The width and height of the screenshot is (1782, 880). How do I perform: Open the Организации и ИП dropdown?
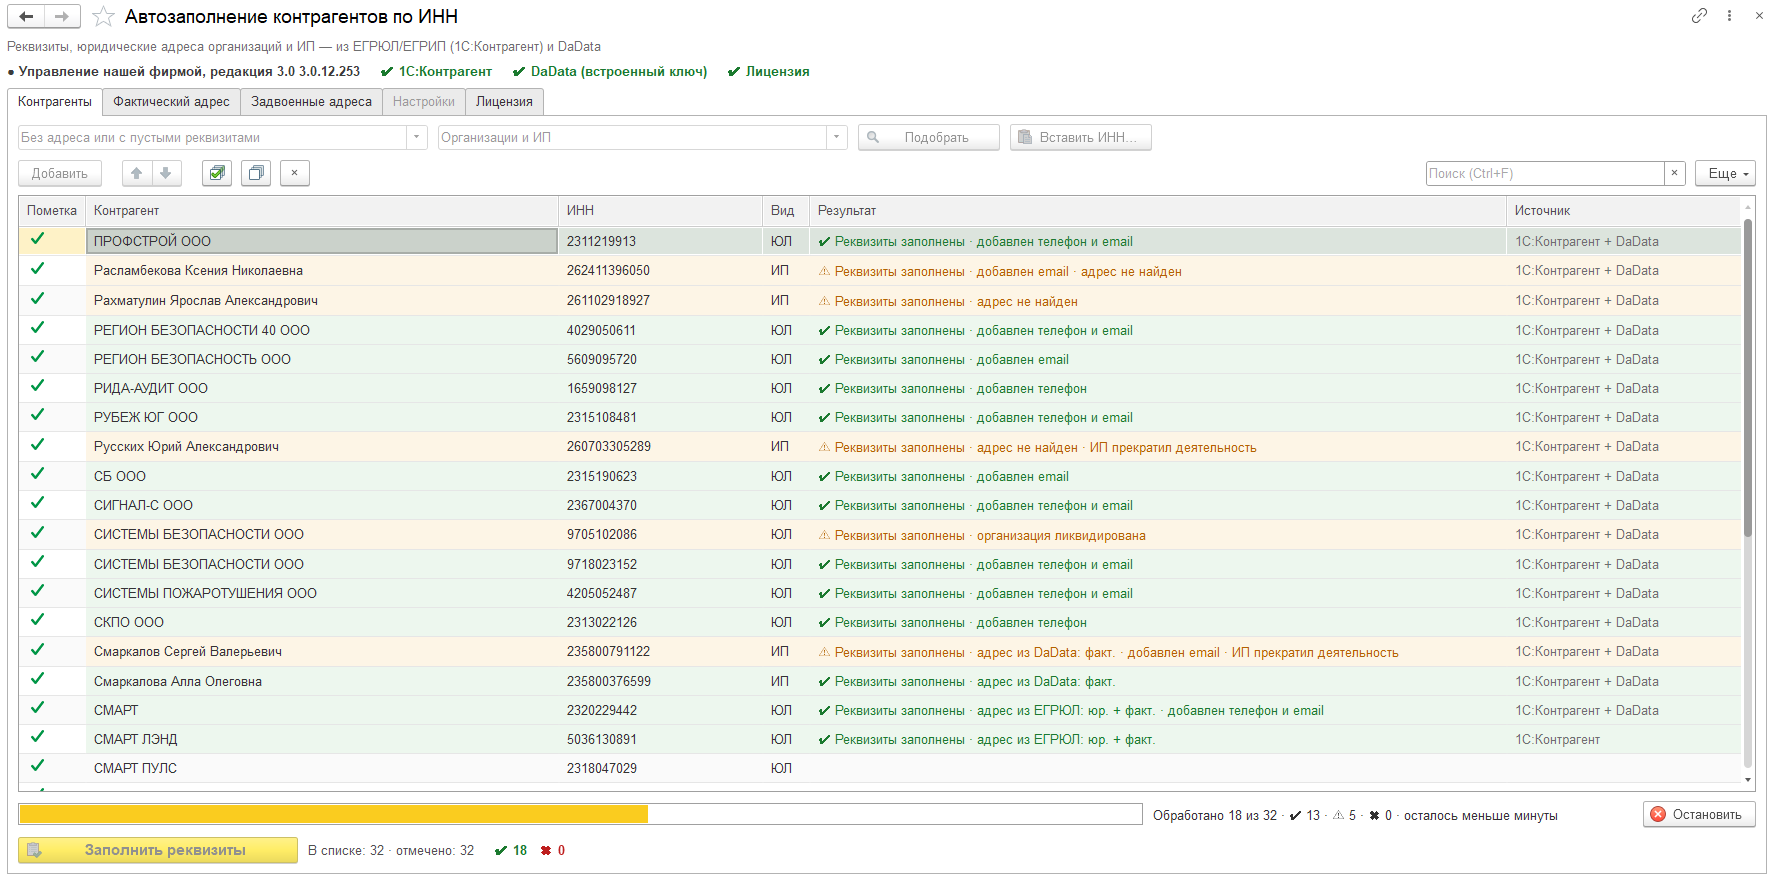point(837,137)
